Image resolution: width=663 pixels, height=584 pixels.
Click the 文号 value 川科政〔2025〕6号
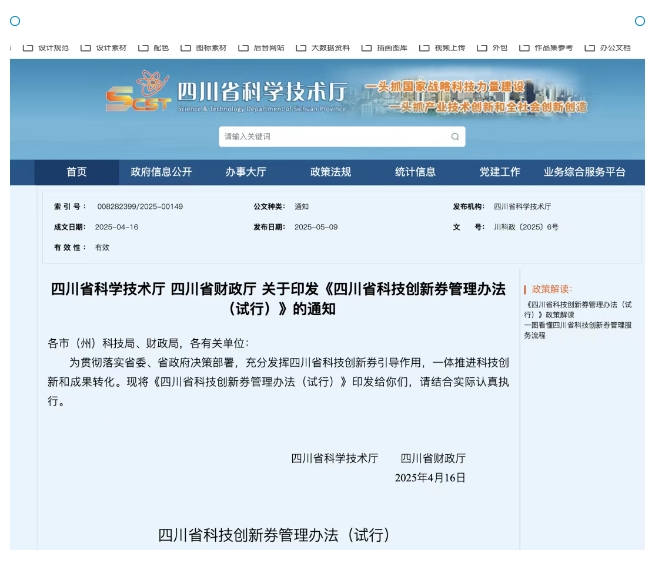(x=526, y=227)
